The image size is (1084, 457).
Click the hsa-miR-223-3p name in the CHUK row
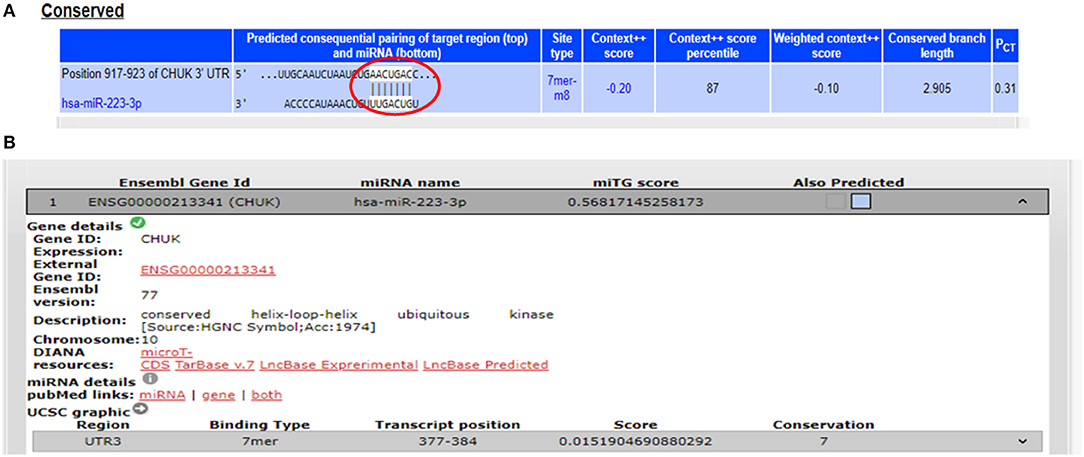click(x=410, y=202)
